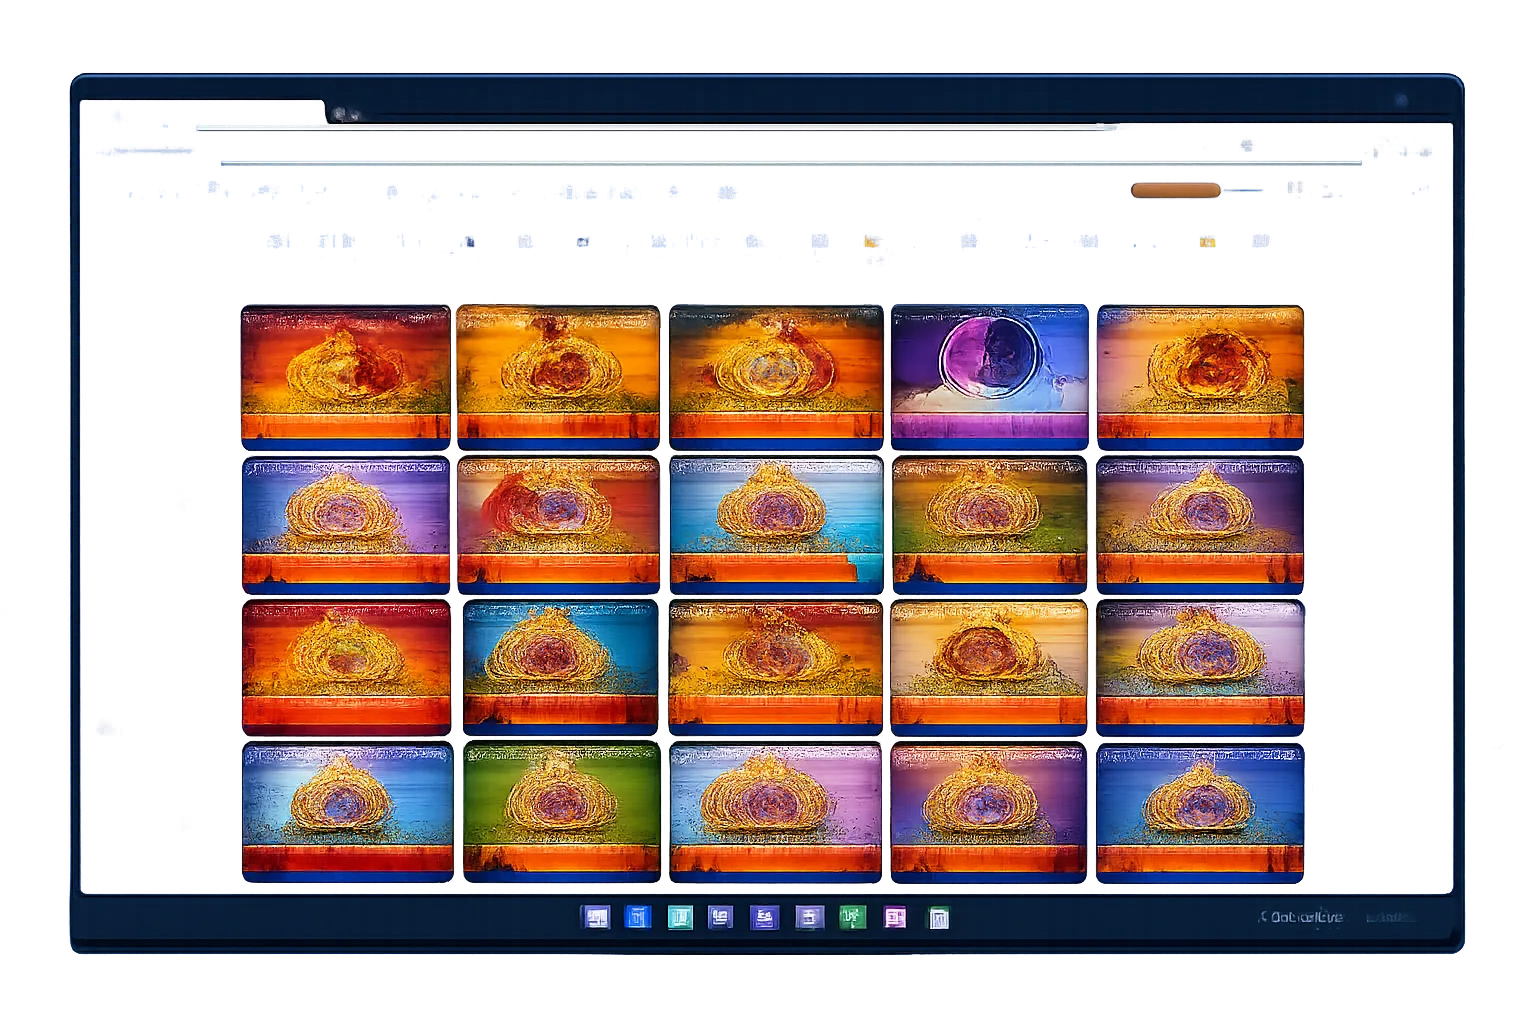Open the gray-purple taskbar app icon
This screenshot has height=1024, width=1536.
809,917
